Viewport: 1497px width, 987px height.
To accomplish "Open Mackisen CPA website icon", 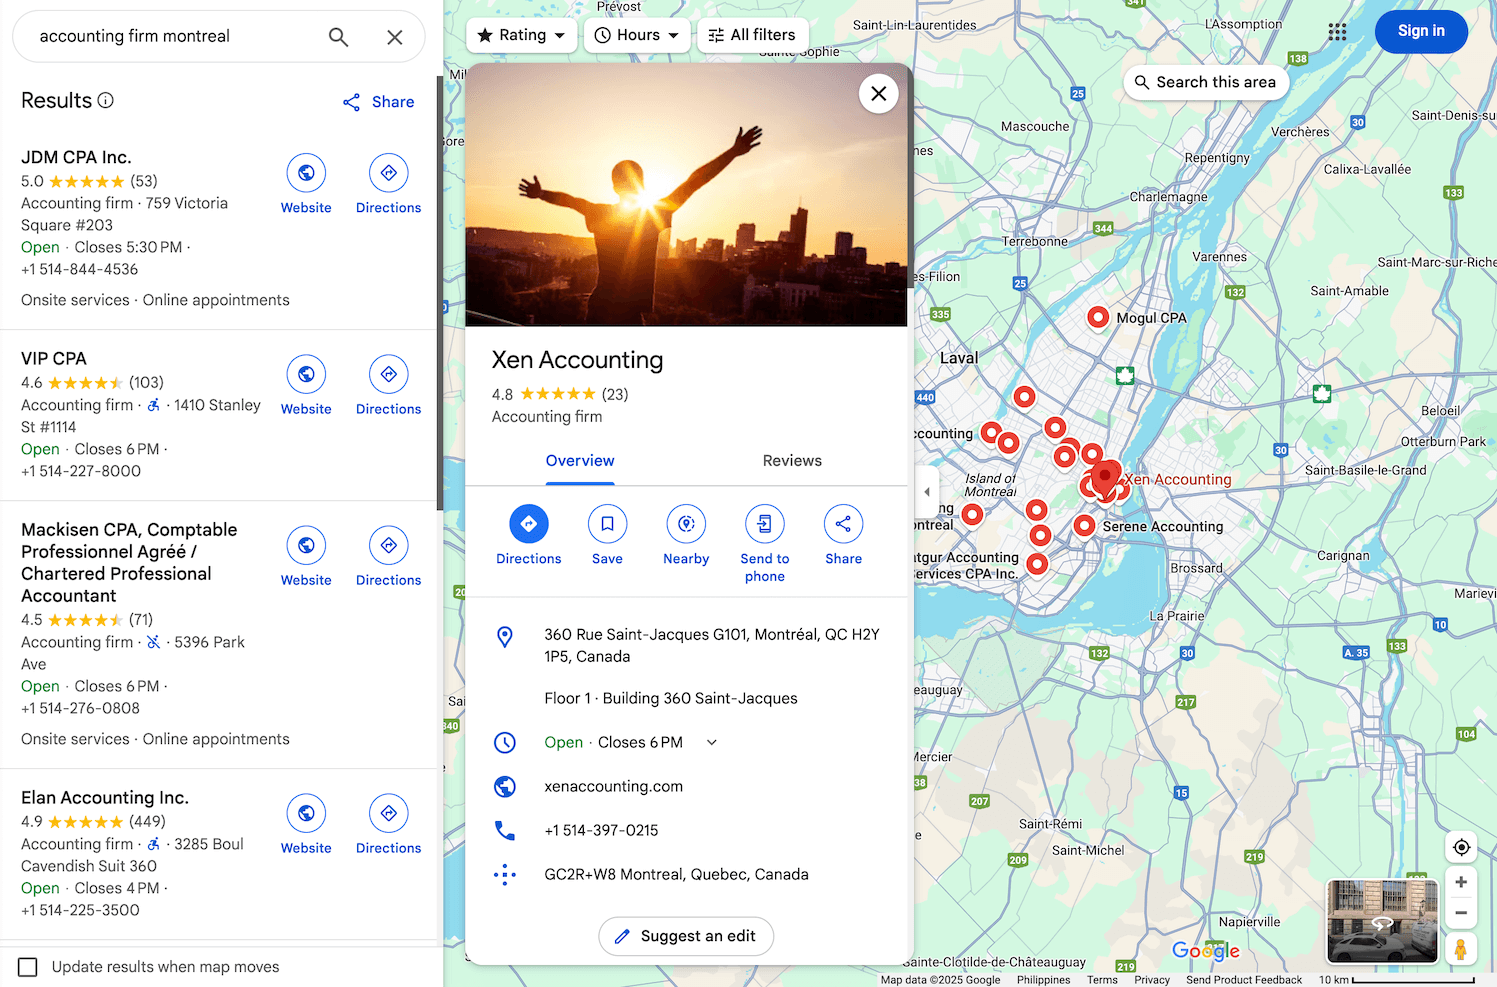I will 306,545.
